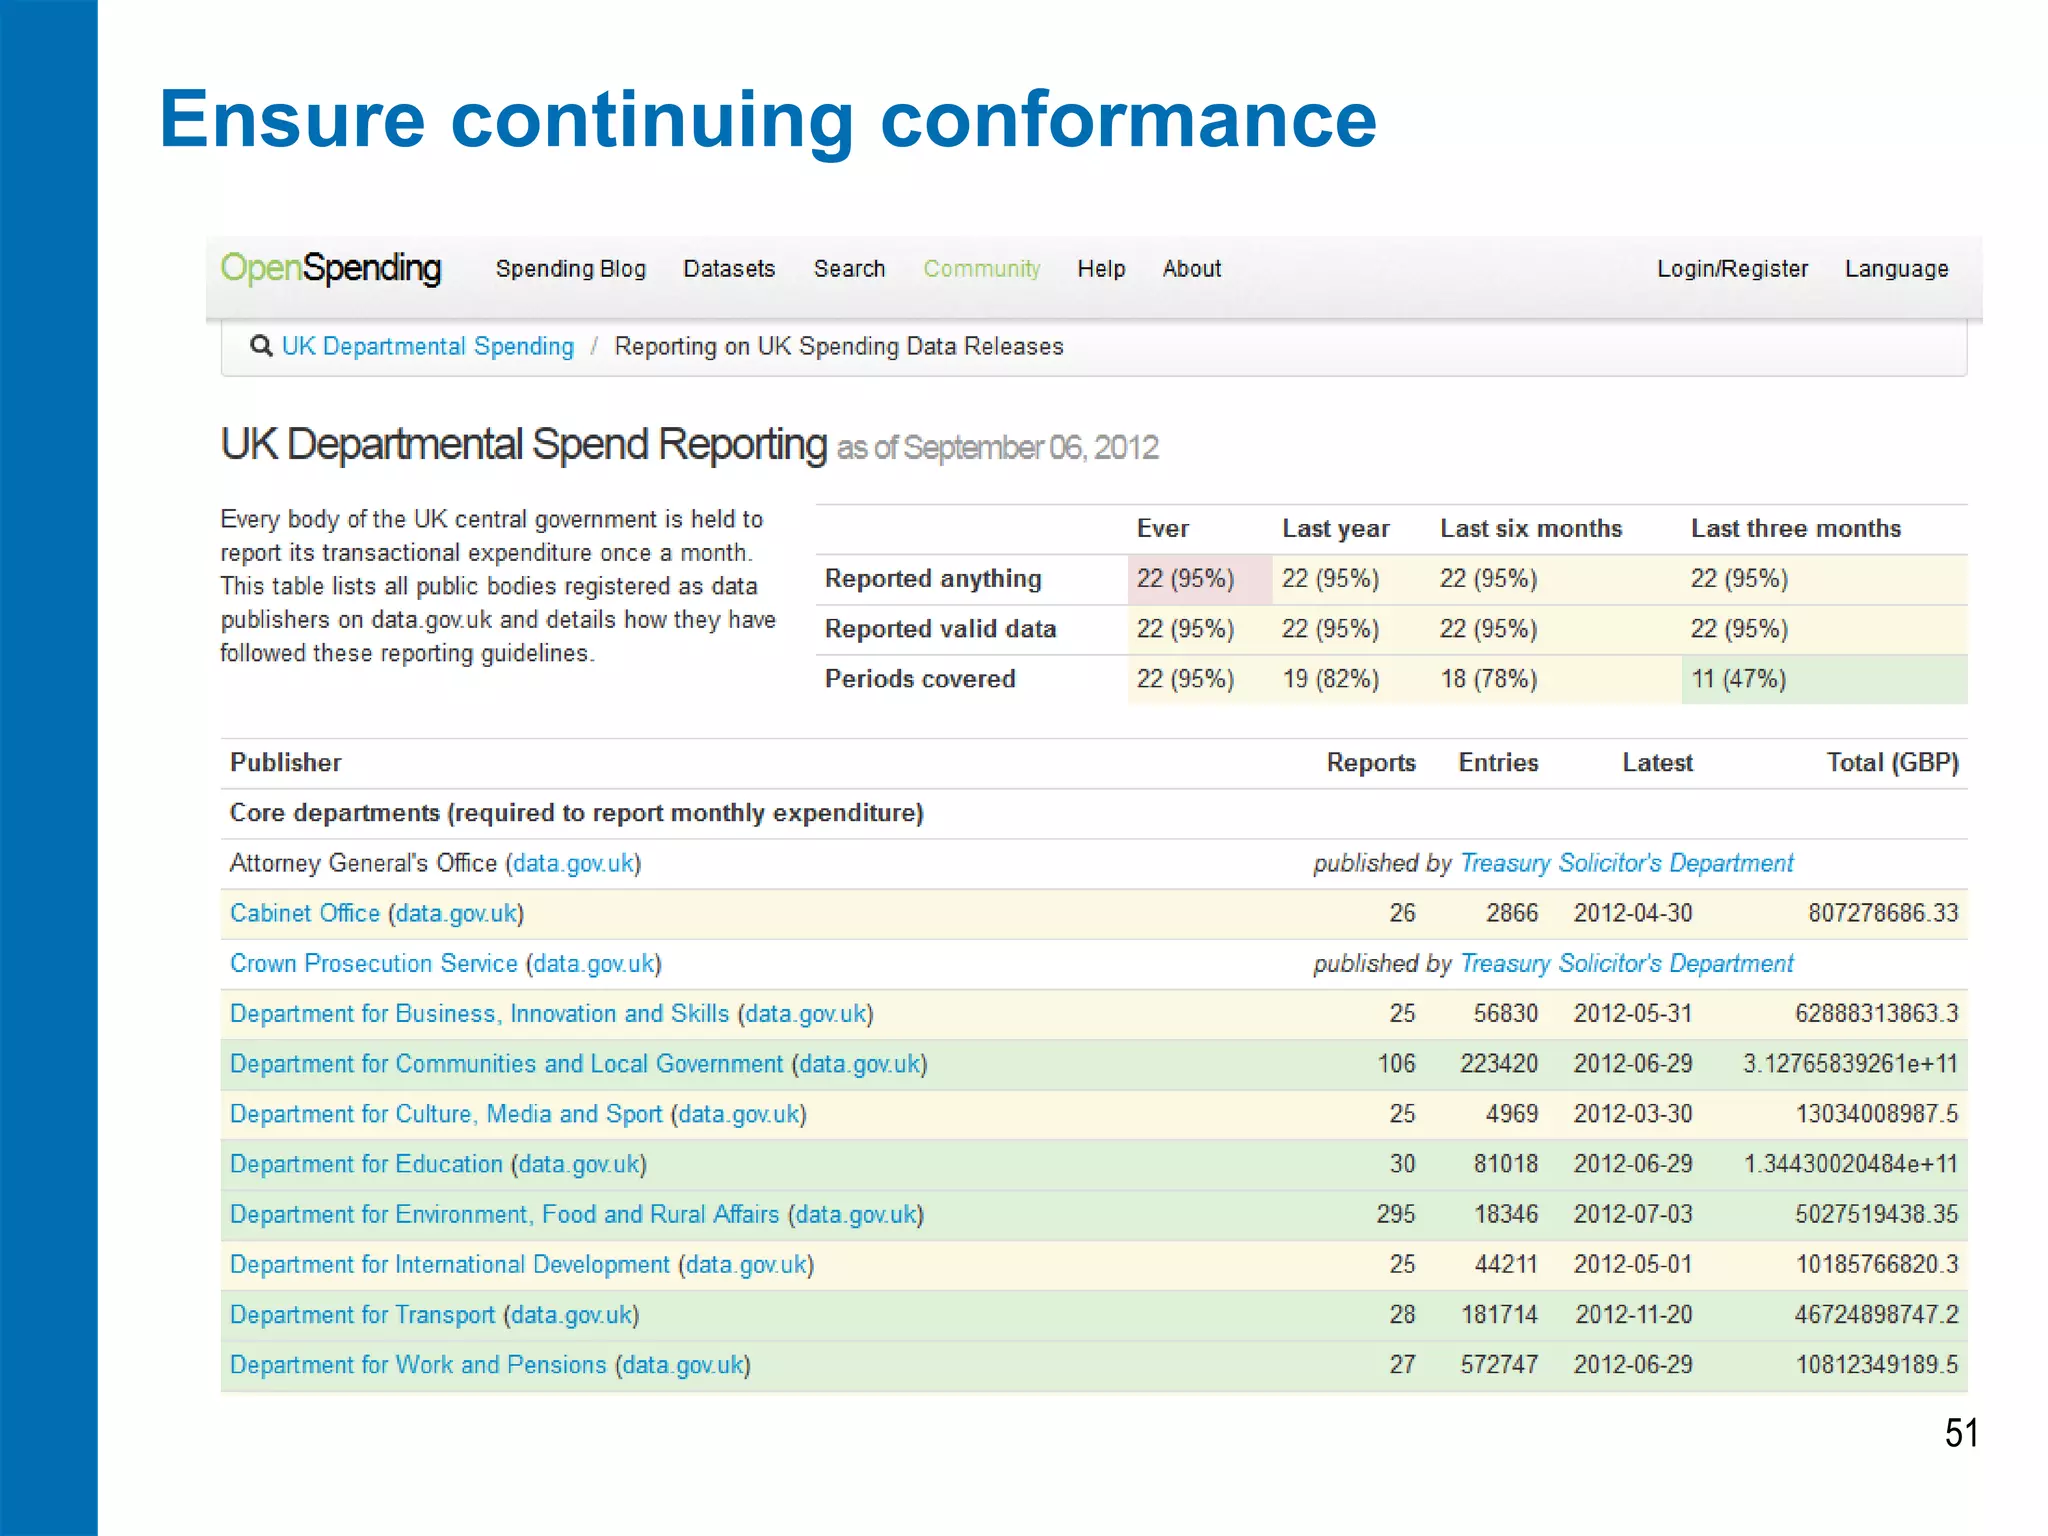Click data.gov.uk link beside Department for Transport
The height and width of the screenshot is (1536, 2048).
[x=572, y=1314]
